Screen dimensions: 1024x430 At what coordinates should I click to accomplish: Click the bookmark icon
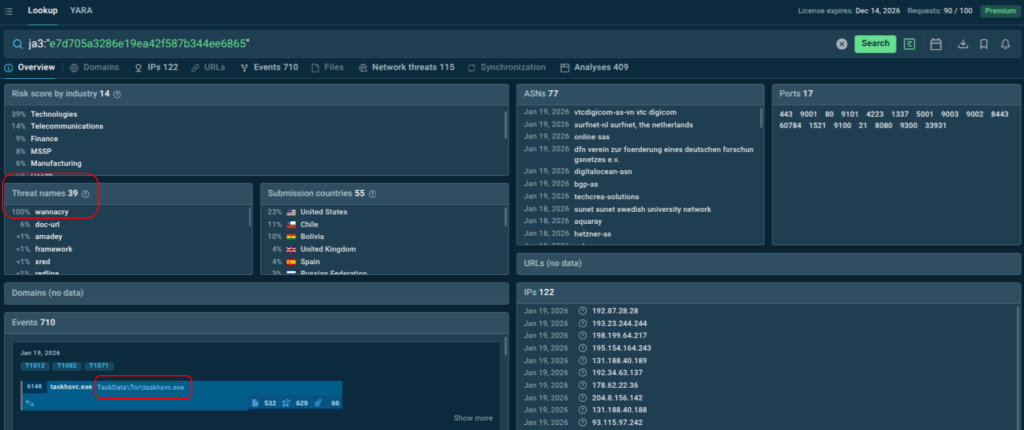(984, 44)
